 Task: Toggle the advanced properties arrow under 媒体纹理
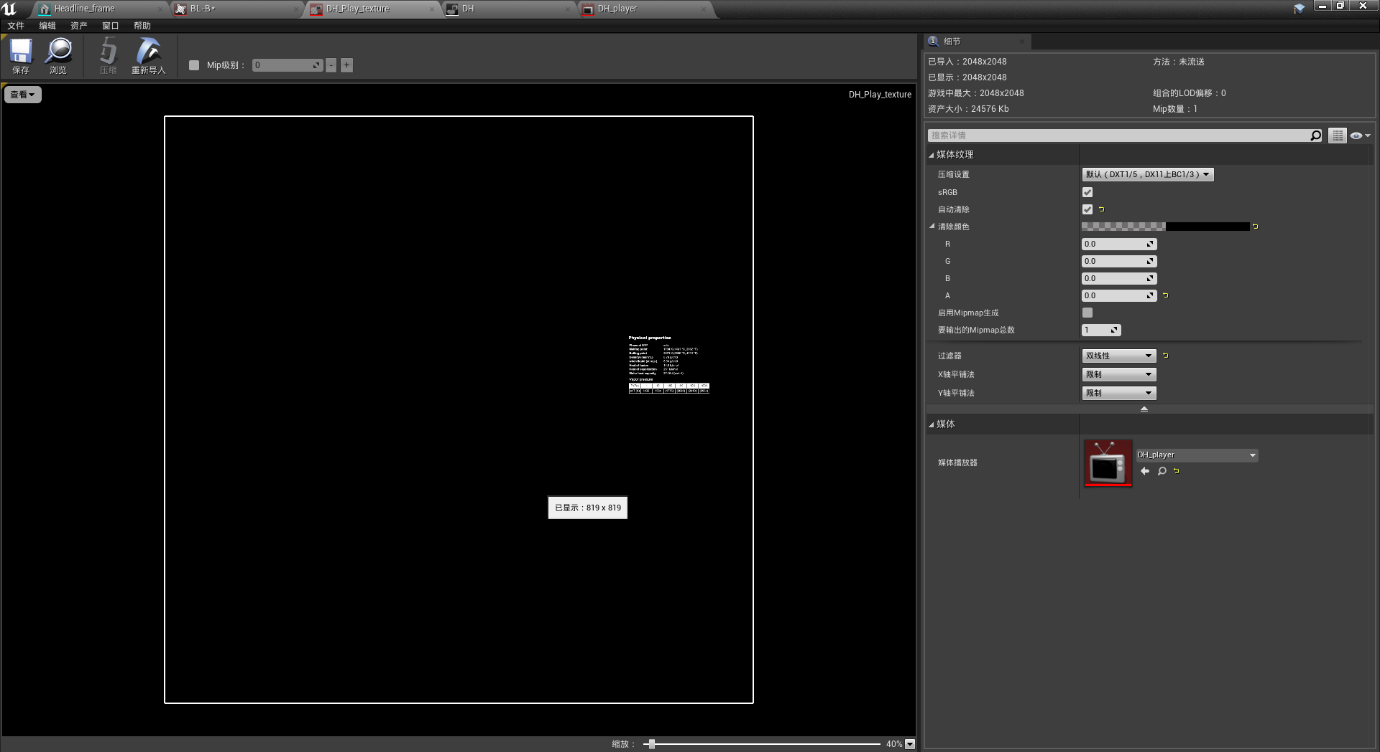click(1144, 408)
